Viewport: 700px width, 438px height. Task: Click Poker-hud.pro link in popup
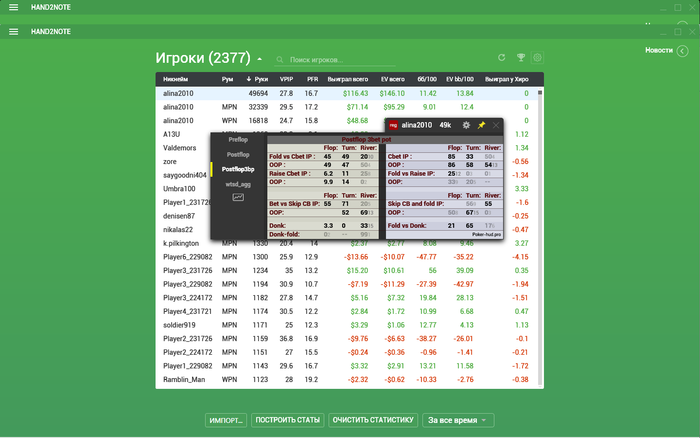[486, 234]
